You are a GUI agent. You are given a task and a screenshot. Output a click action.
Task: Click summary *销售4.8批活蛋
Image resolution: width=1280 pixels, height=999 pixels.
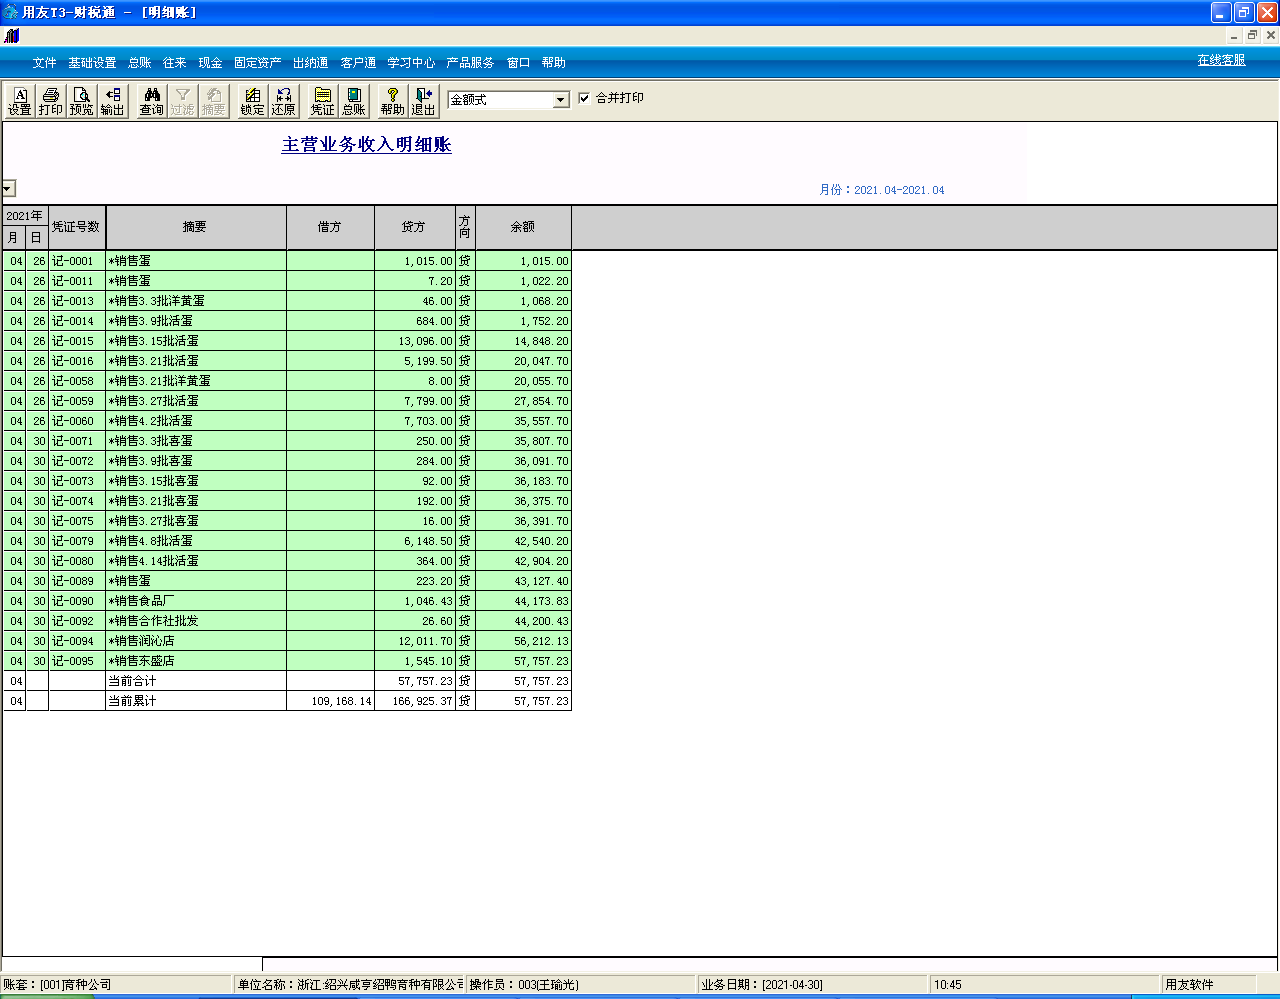point(195,541)
